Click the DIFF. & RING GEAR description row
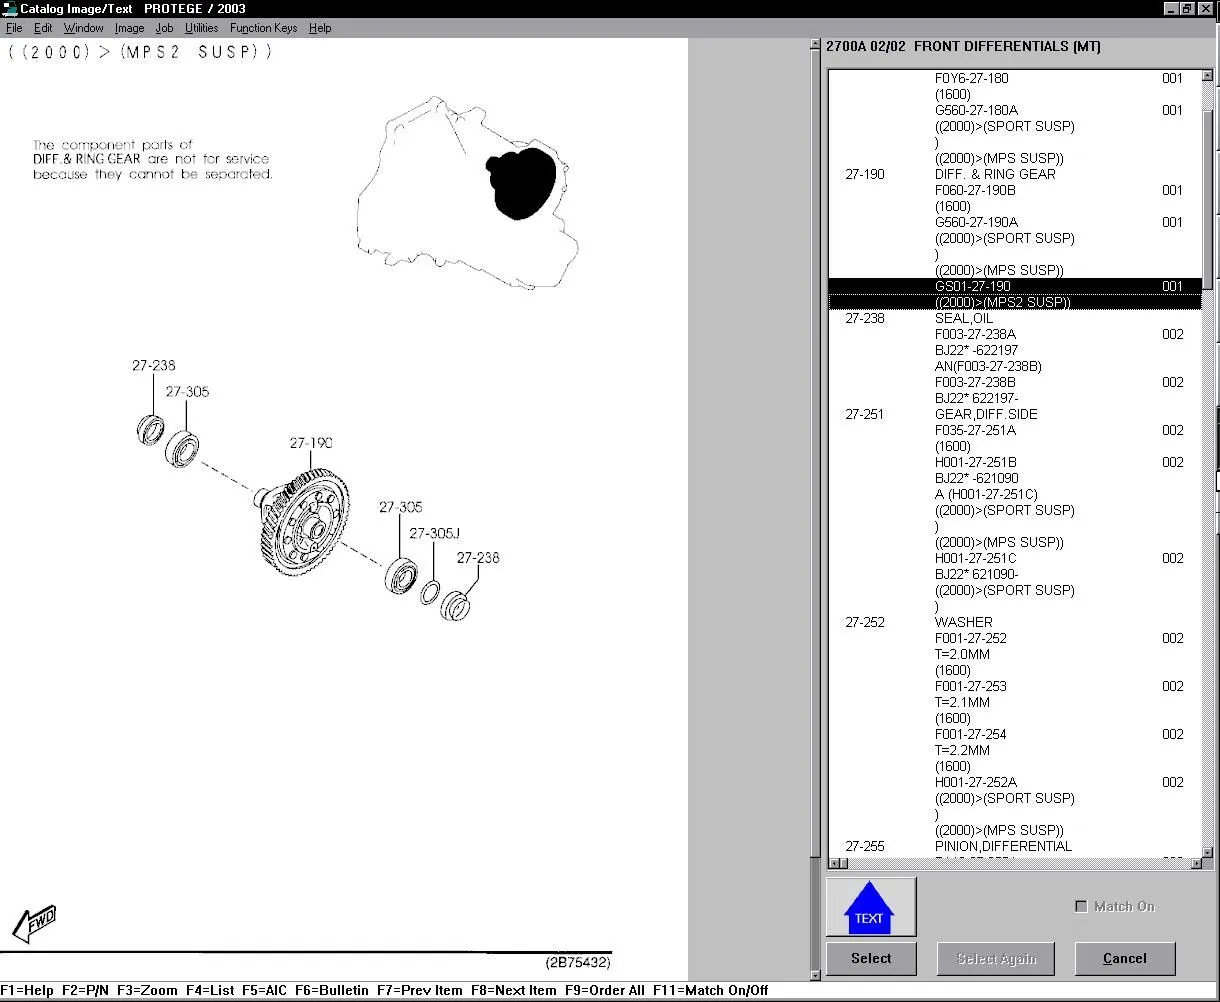The width and height of the screenshot is (1220, 1002). (x=995, y=174)
